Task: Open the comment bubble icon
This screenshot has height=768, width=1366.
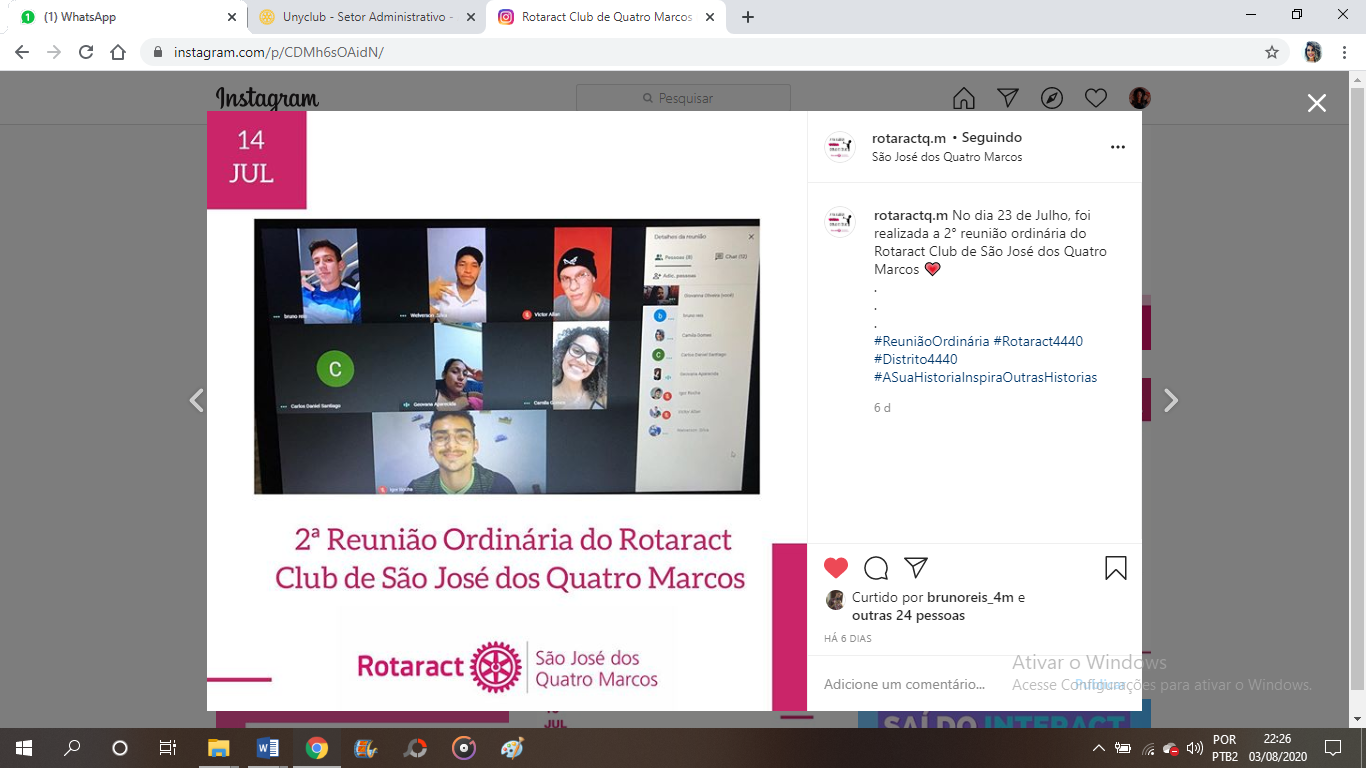Action: coord(876,568)
